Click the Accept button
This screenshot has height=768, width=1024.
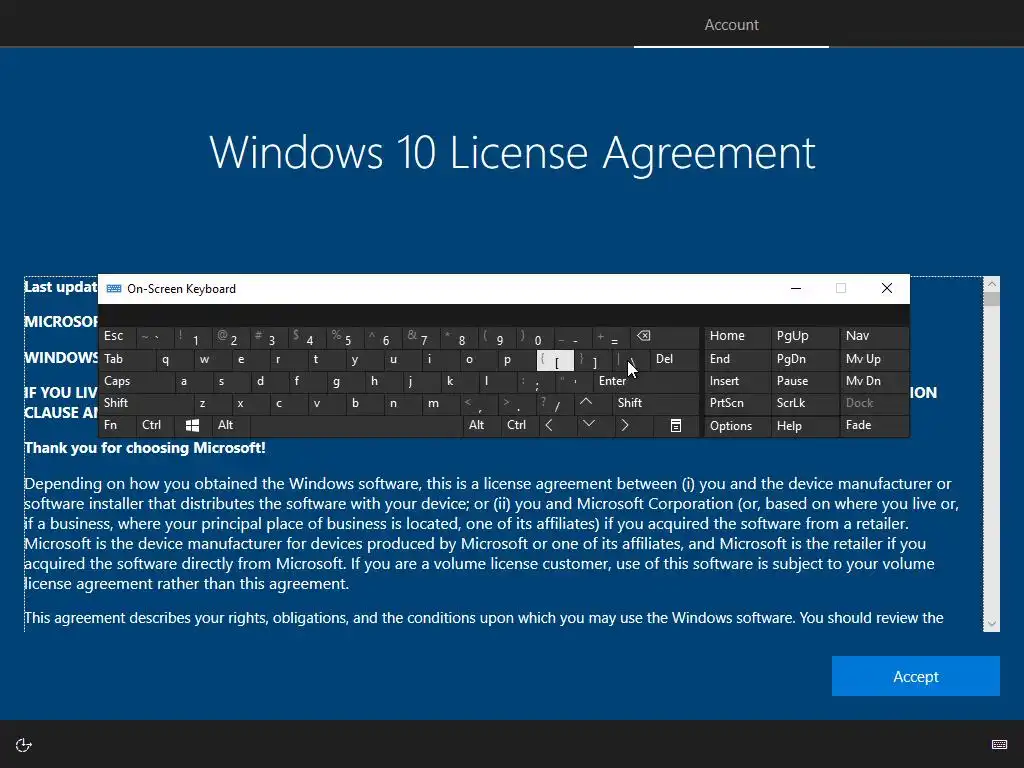click(x=915, y=676)
